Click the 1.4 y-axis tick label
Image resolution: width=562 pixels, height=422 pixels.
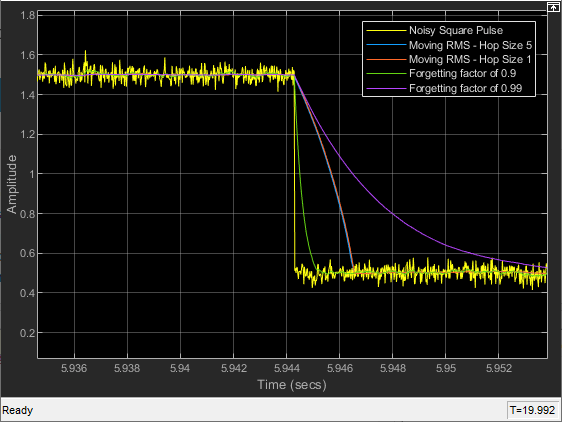point(27,95)
